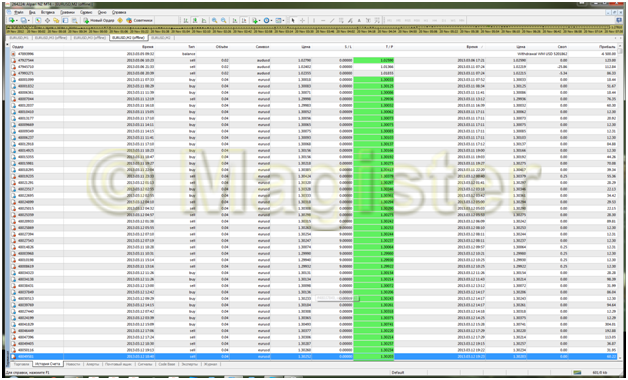Open the Алерты terminal tab

click(93, 364)
